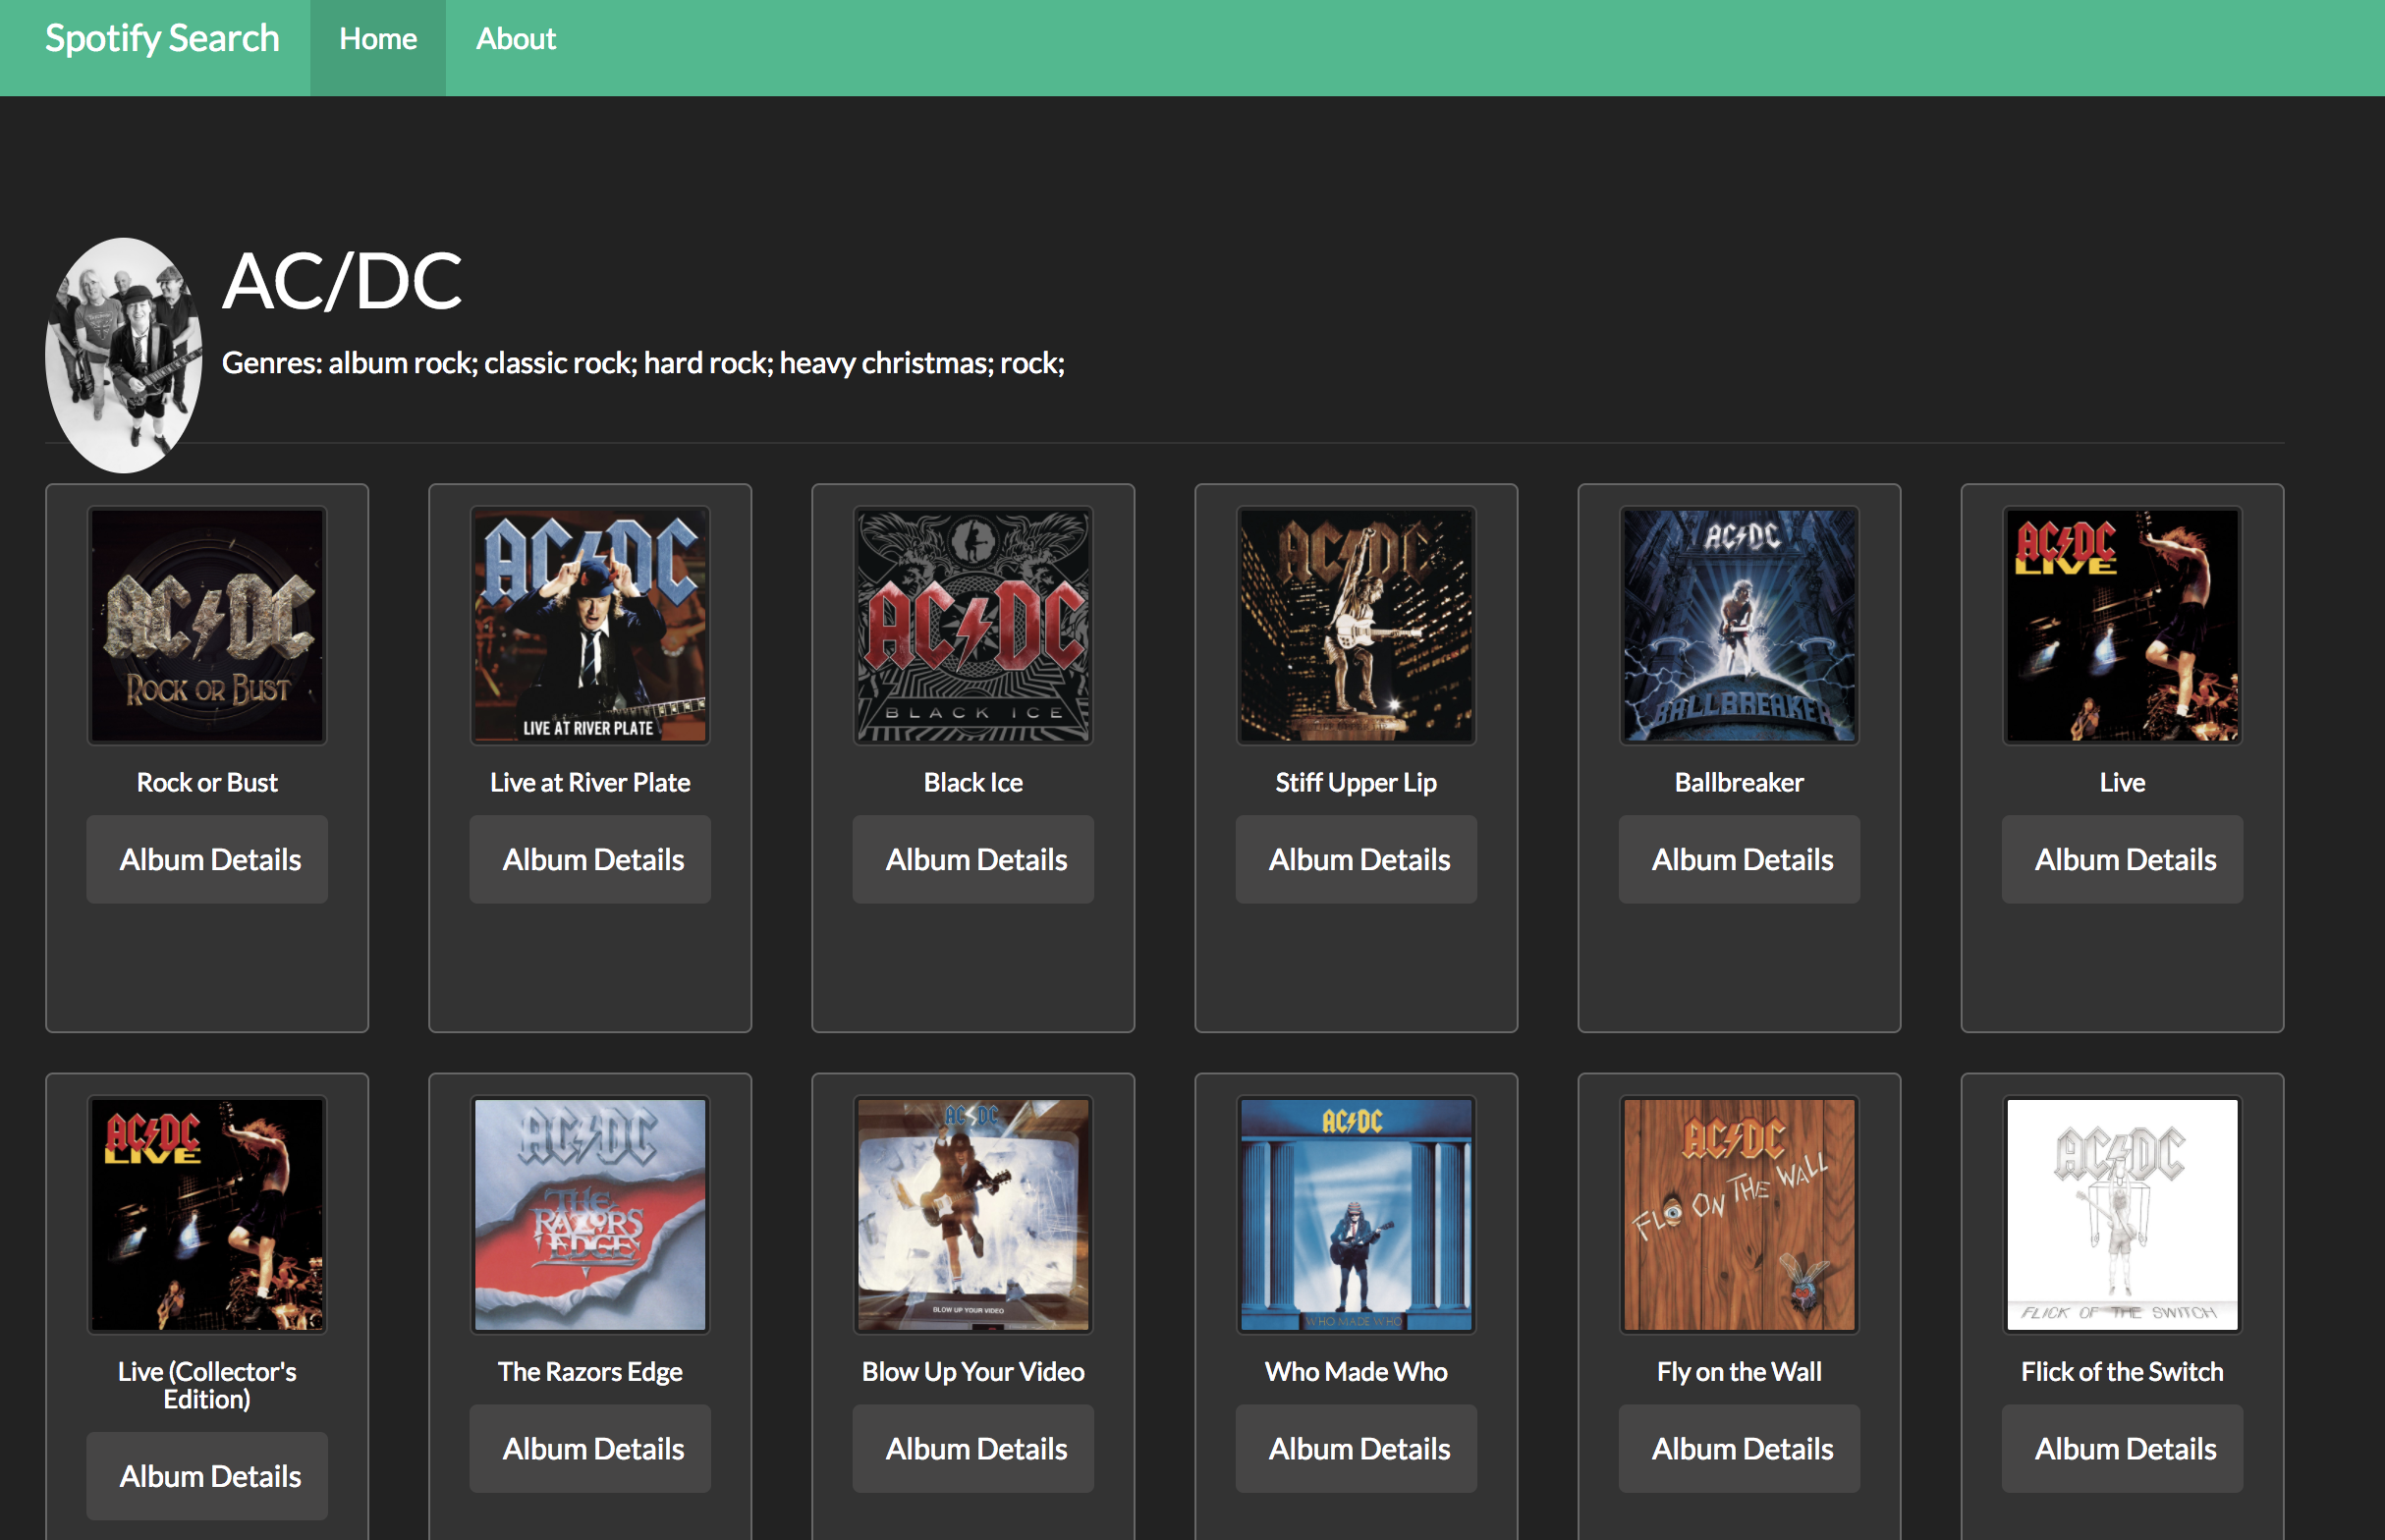This screenshot has height=1540, width=2385.
Task: Click the Blow Up Your Video artwork
Action: [973, 1214]
